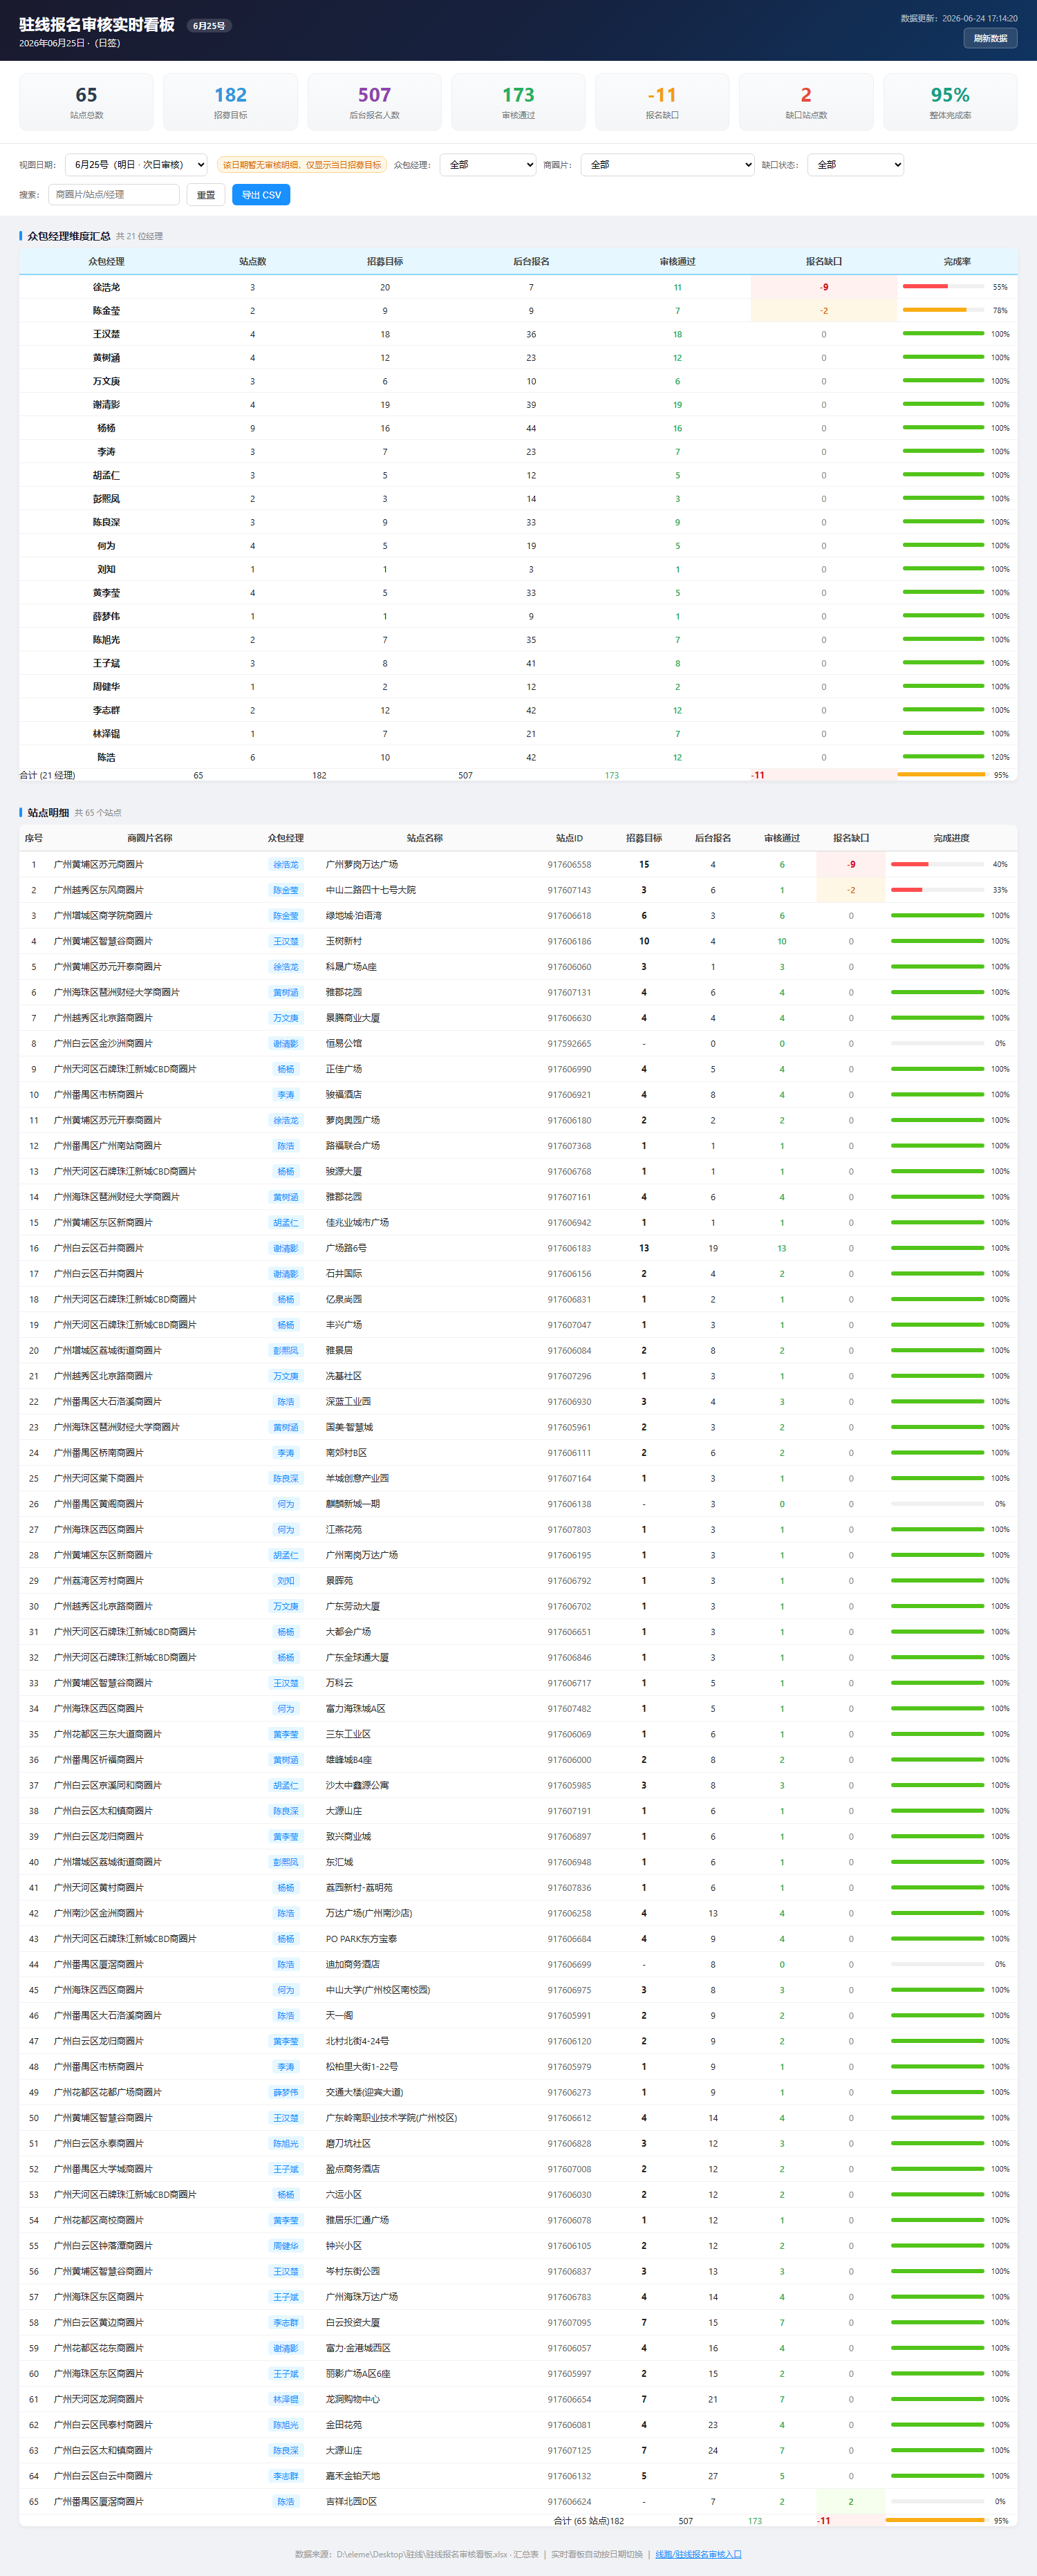This screenshot has width=1037, height=2576.
Task: Click site name 吉祥北西D区
Action: (x=351, y=2501)
